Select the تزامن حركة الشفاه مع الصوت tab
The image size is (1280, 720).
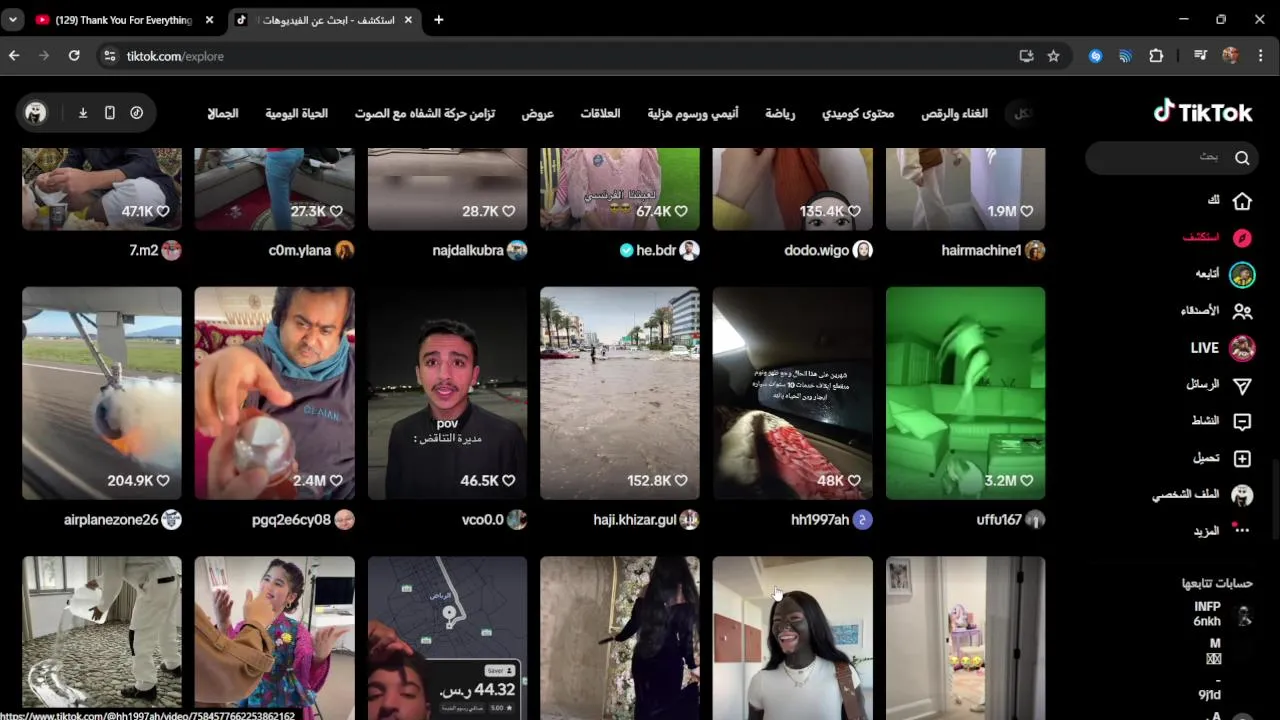click(424, 113)
